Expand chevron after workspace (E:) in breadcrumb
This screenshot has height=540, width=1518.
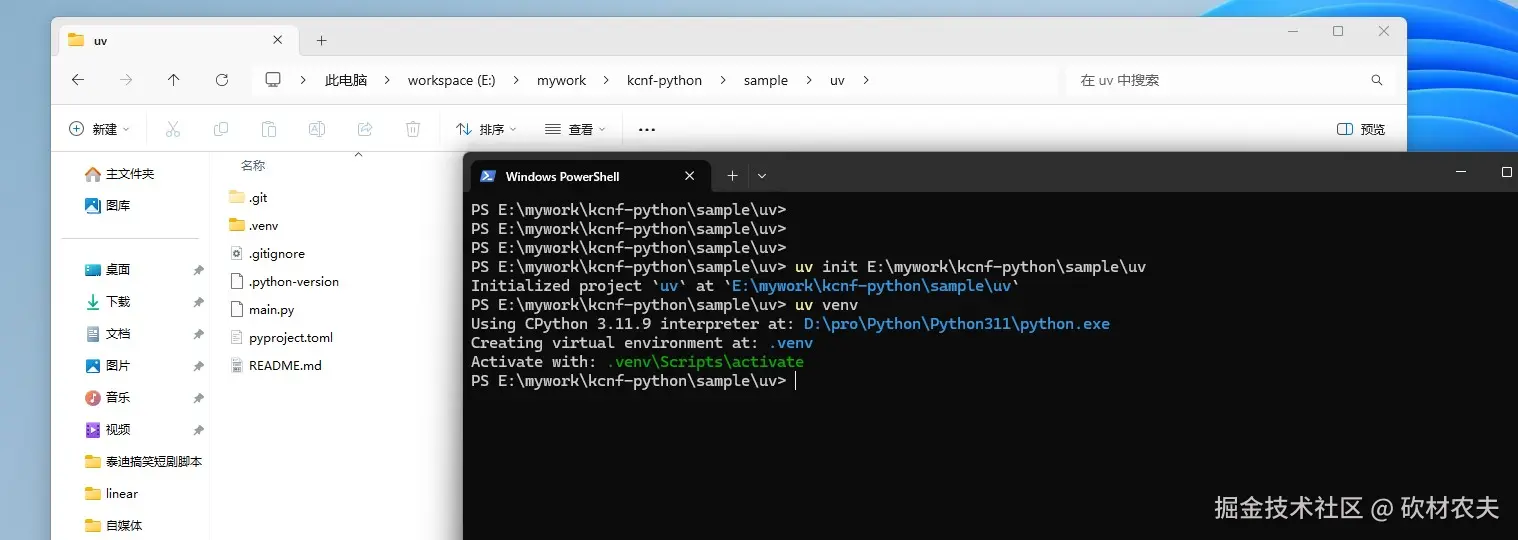515,80
